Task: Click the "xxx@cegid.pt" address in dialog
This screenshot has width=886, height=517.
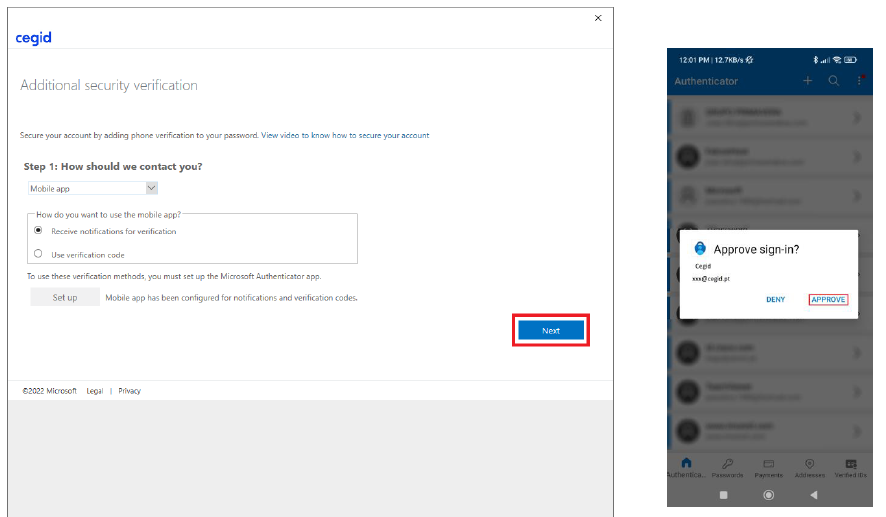Action: tap(711, 279)
